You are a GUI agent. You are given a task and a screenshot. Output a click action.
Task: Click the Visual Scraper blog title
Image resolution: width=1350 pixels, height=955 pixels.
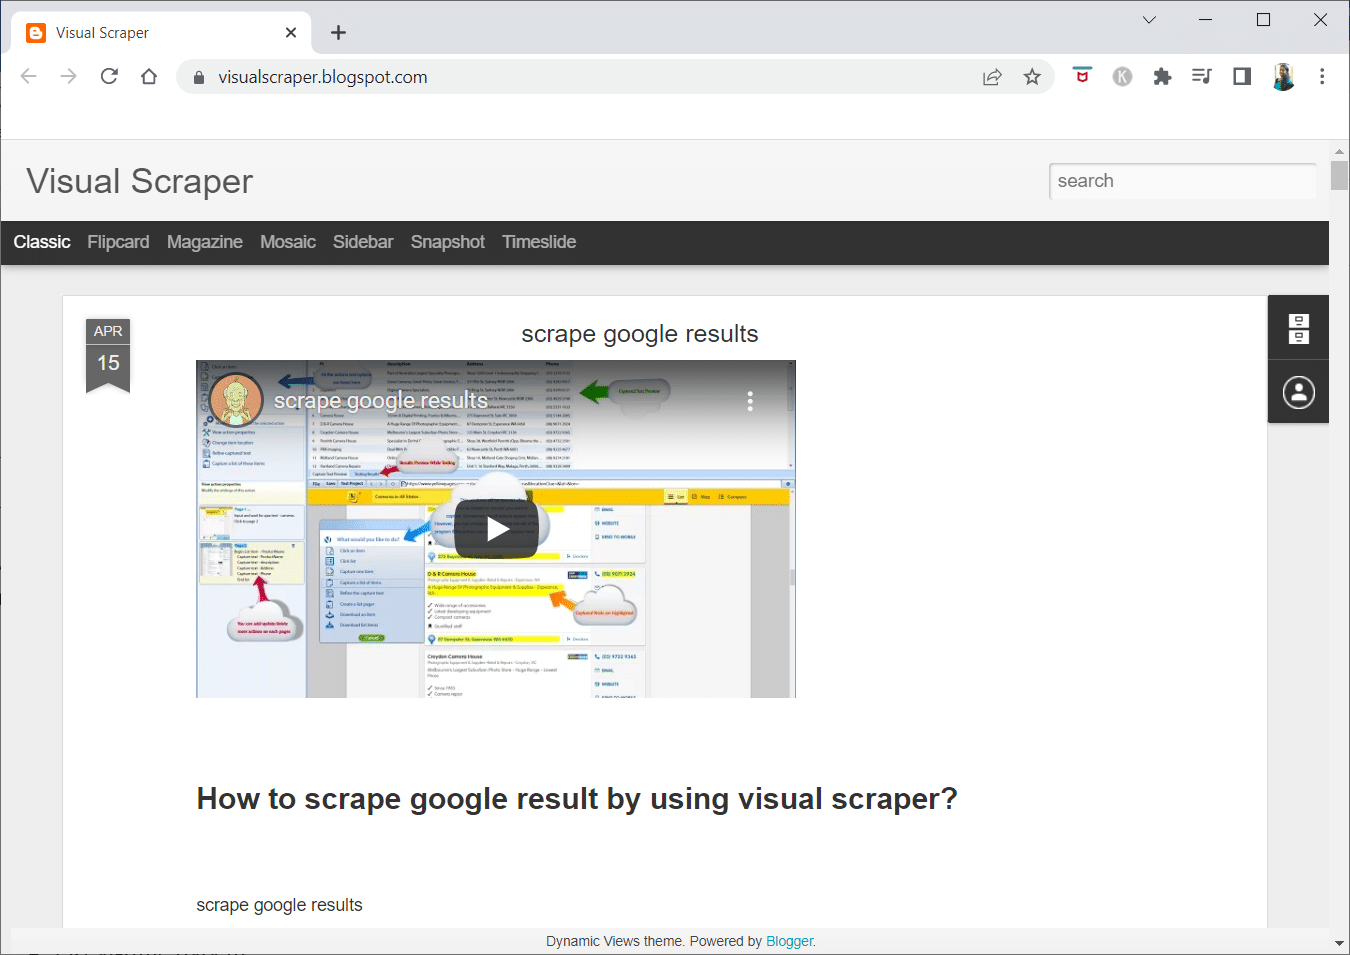click(x=140, y=181)
